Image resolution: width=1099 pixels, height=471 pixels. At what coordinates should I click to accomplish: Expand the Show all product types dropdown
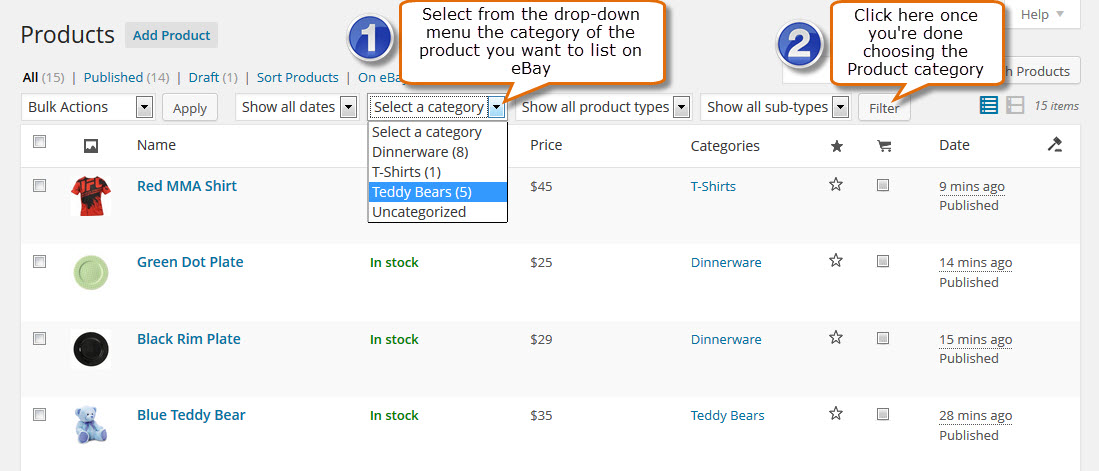coord(603,107)
